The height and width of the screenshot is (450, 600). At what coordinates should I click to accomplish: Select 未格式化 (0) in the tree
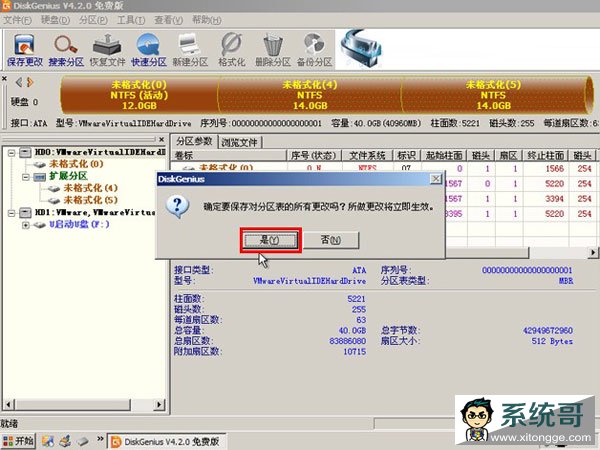[76, 164]
